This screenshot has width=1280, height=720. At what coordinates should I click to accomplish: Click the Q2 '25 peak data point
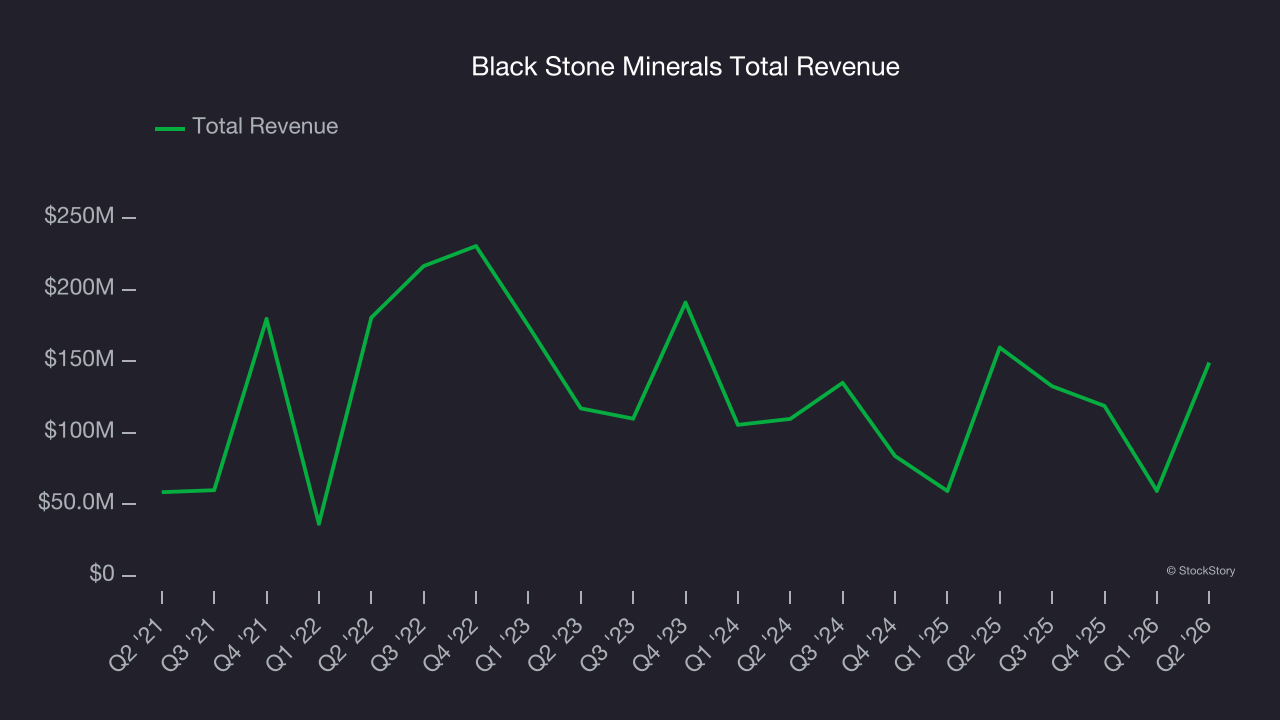(1000, 347)
